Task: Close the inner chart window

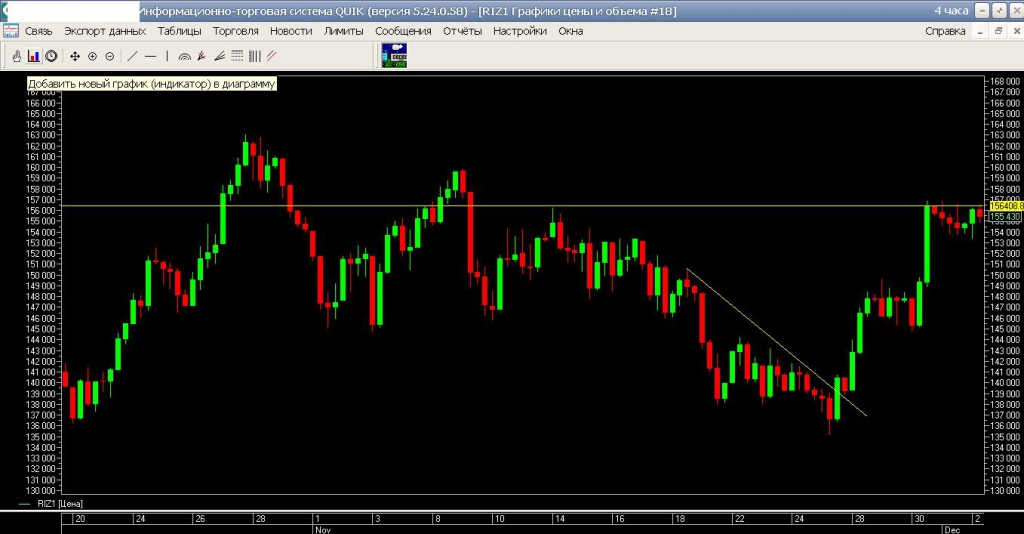Action: point(1016,31)
